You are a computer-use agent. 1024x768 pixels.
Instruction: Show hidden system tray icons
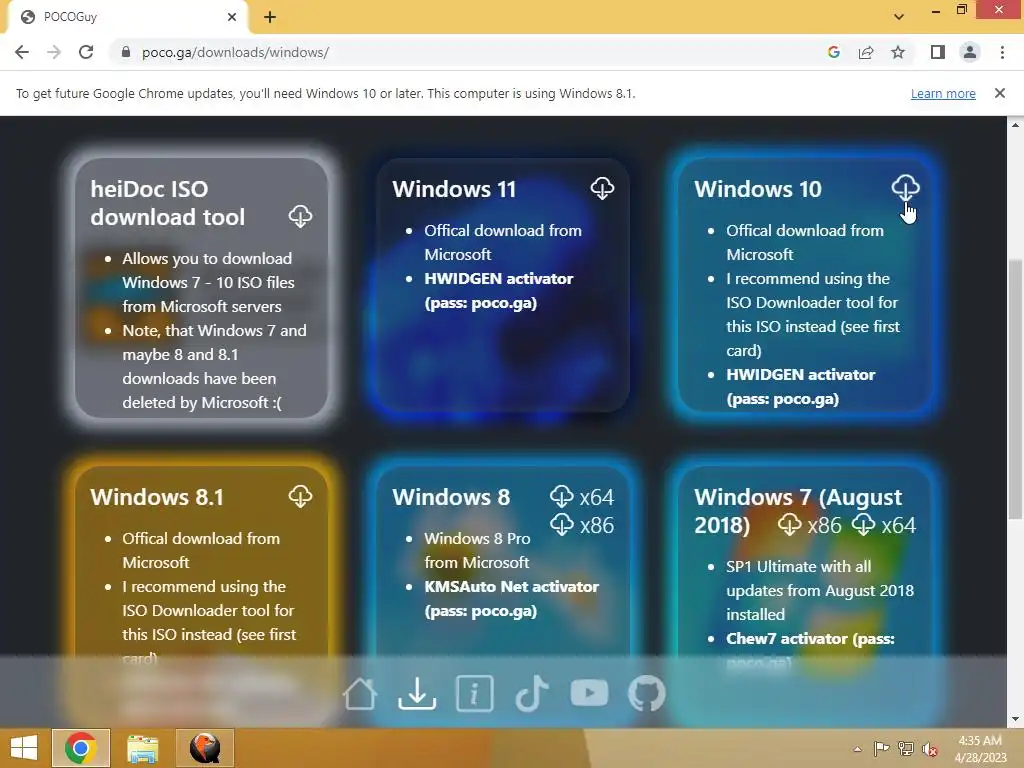coord(857,749)
